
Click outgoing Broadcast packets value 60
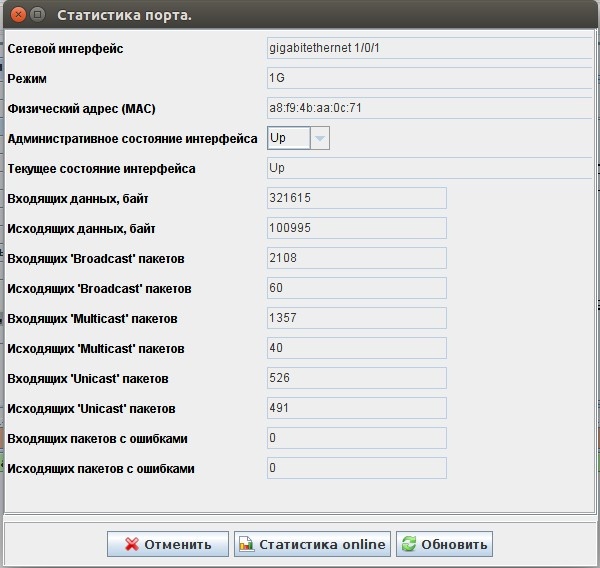click(x=357, y=288)
